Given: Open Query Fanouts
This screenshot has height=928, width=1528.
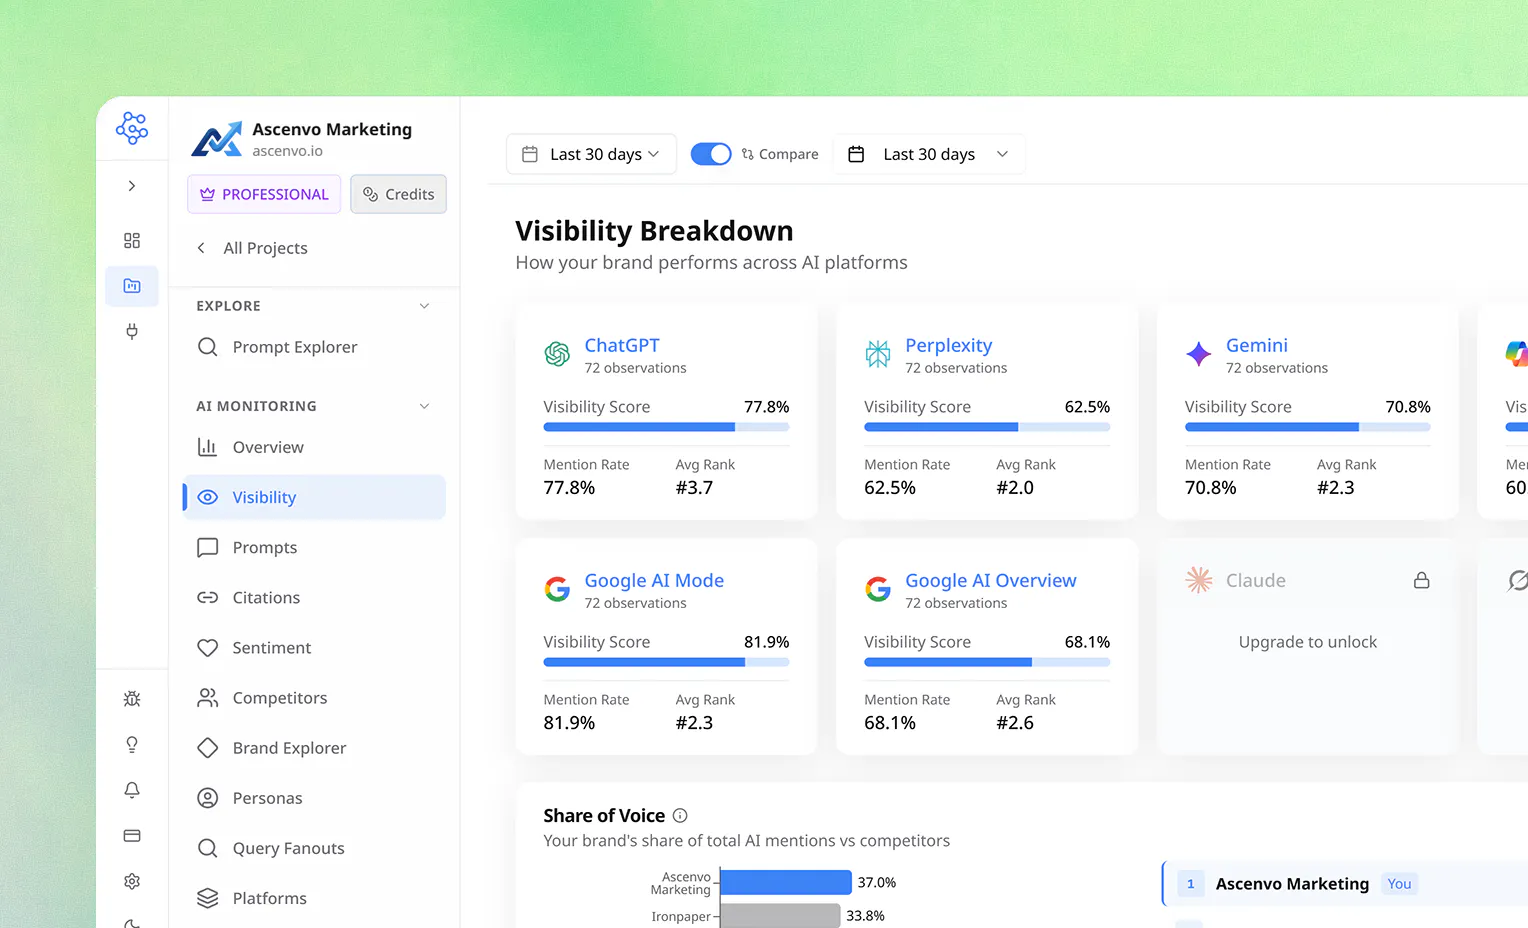Looking at the screenshot, I should tap(314, 847).
